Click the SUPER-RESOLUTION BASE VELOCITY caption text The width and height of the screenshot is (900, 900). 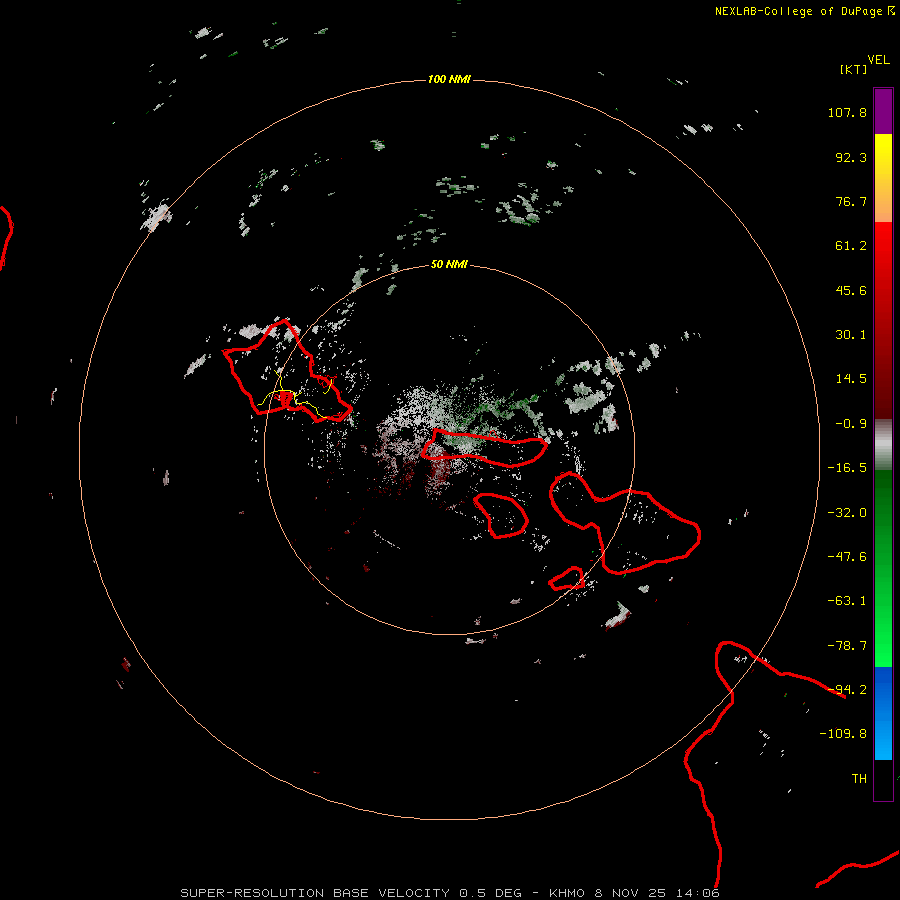[x=315, y=893]
